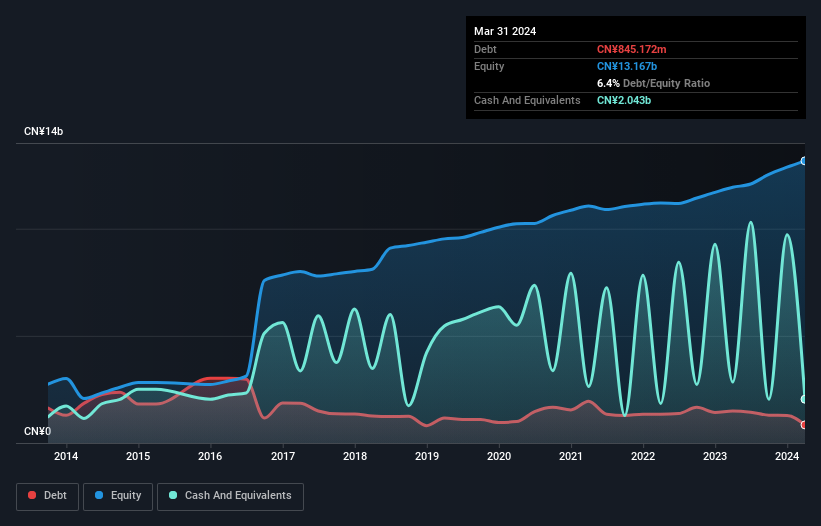Screen dimensions: 821x526
Task: Click the CN¥14b y-axis label
Action: 43,132
